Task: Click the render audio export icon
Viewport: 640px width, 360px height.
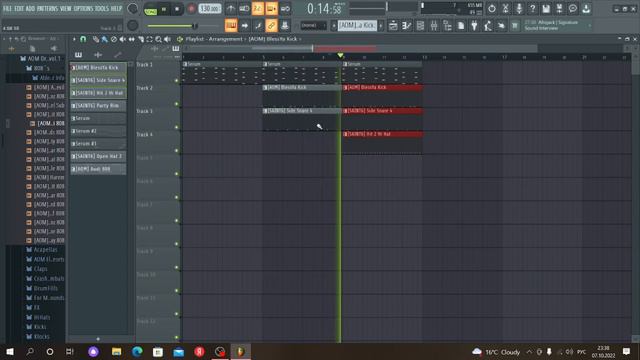Action: (x=559, y=9)
